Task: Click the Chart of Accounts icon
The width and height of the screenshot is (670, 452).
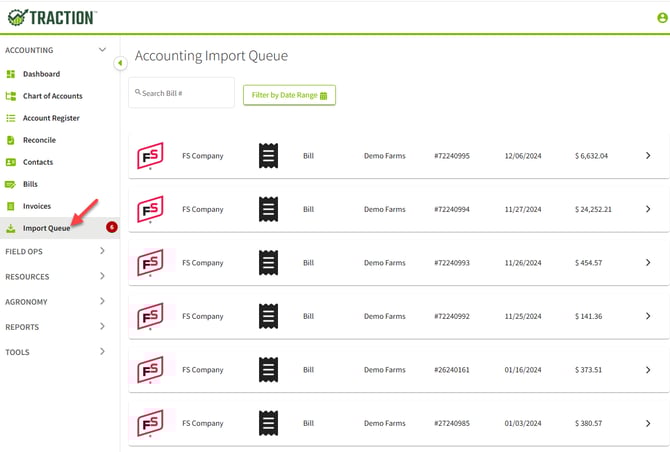Action: (x=11, y=96)
